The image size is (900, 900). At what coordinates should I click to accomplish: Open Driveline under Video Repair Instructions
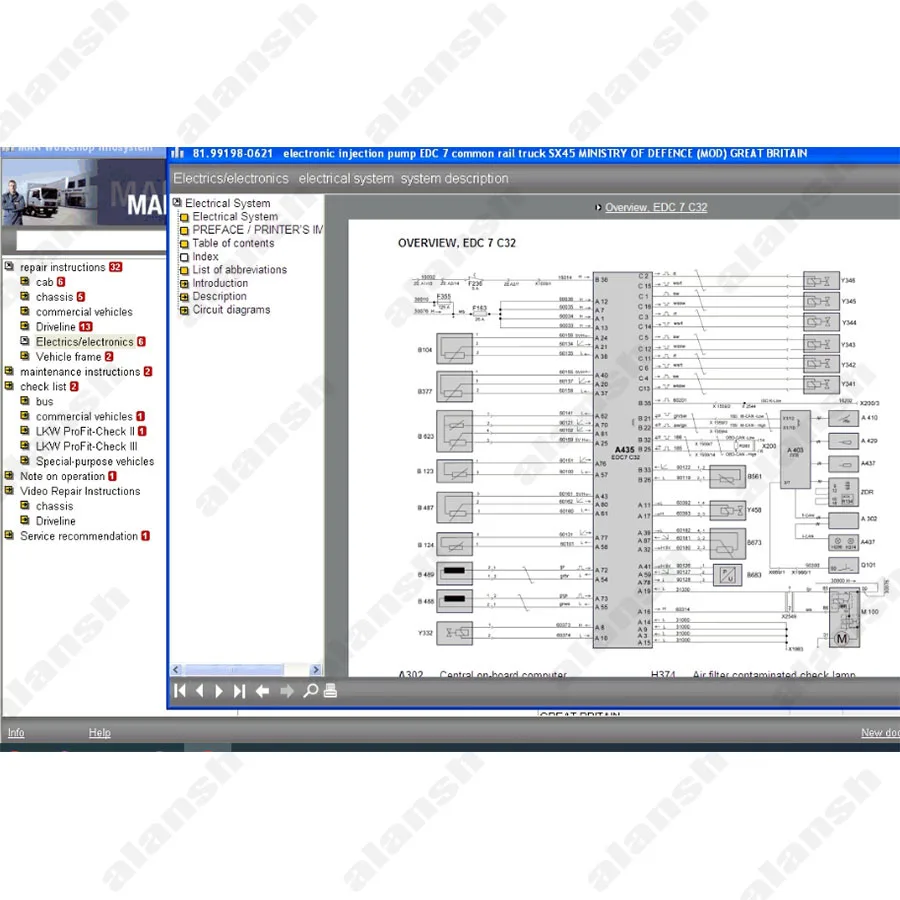coord(56,521)
